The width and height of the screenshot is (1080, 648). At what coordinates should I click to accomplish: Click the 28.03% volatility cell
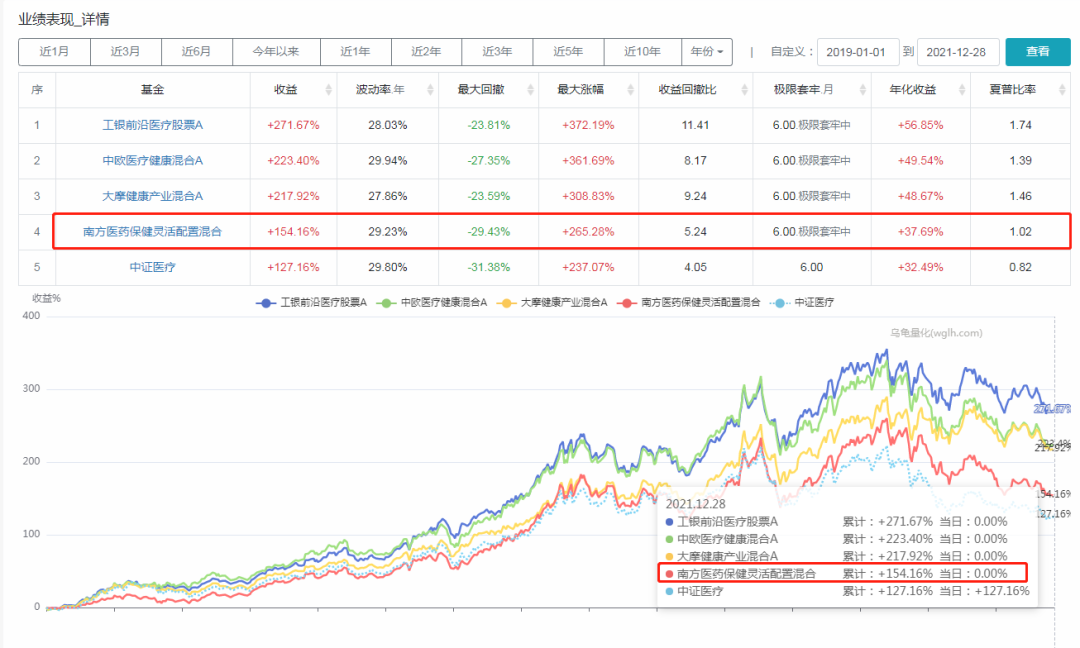(388, 125)
